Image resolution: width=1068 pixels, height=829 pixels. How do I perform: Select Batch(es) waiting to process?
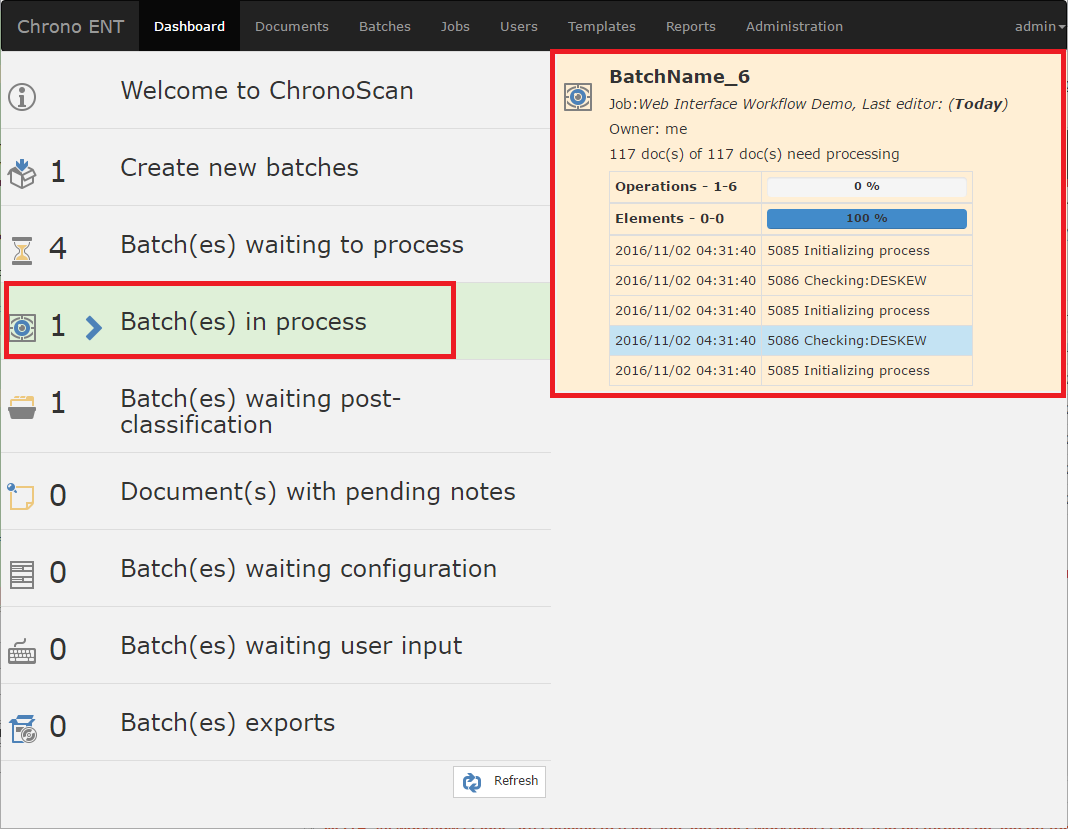(x=276, y=245)
